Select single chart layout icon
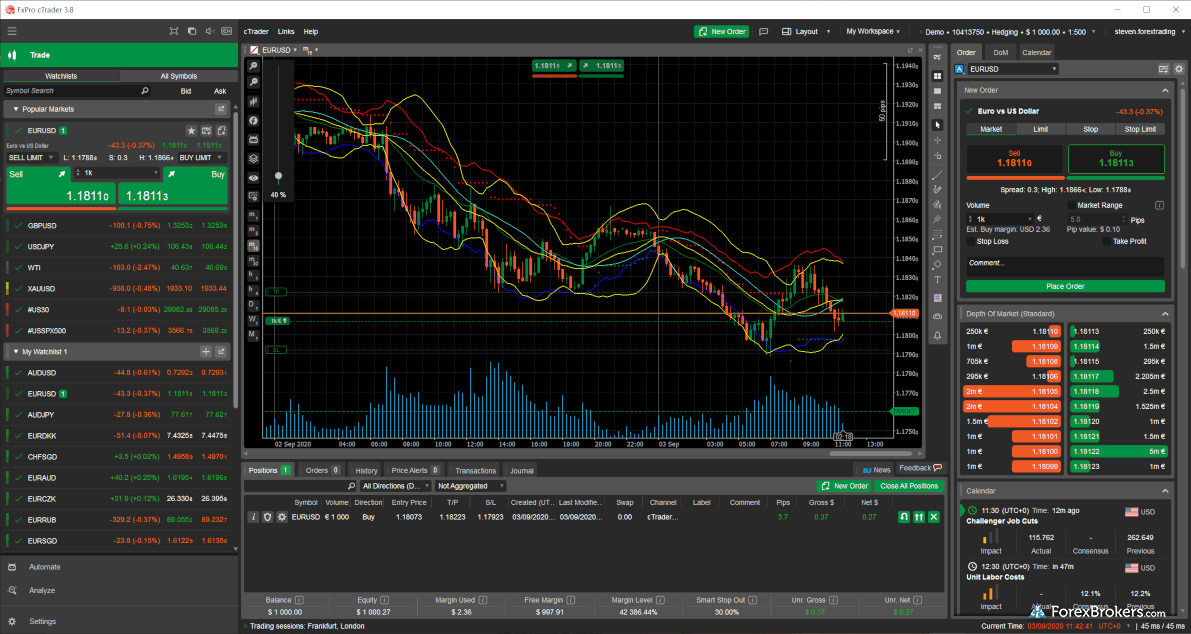Screen dimensions: 1191x634 [937, 91]
